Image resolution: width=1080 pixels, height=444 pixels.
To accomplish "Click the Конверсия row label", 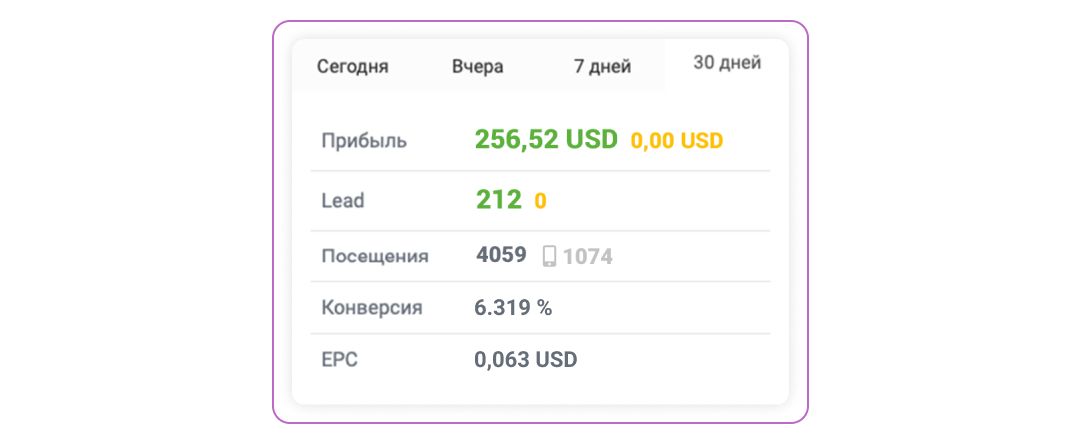I will click(372, 308).
